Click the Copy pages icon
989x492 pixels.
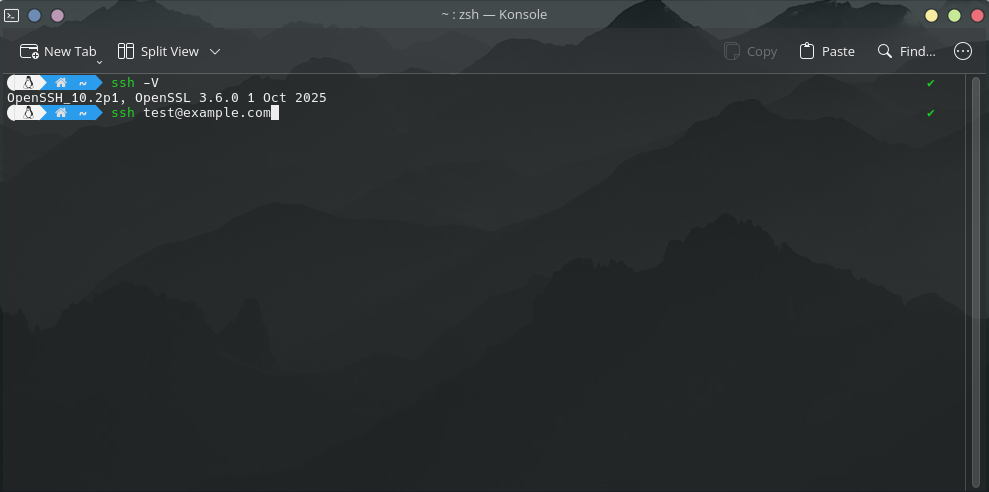click(732, 51)
